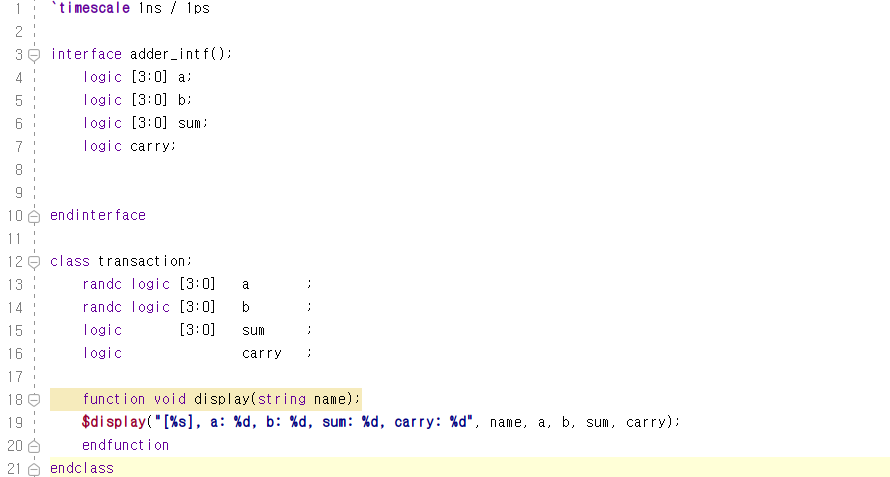The height and width of the screenshot is (477, 890).
Task: Click the endinterface keyword
Action: point(98,215)
